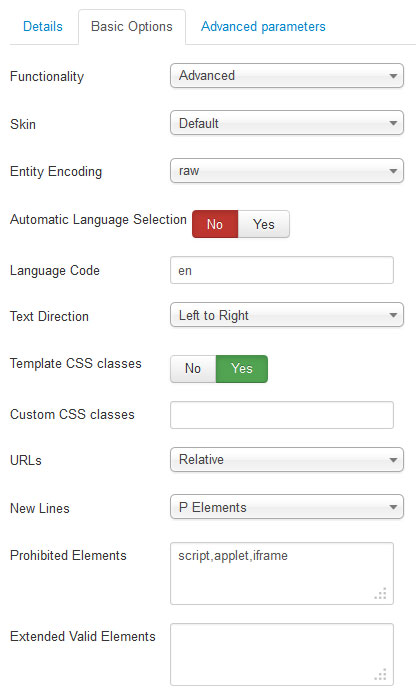Click the Language Code text field
The height and width of the screenshot is (695, 416).
pyautogui.click(x=282, y=270)
